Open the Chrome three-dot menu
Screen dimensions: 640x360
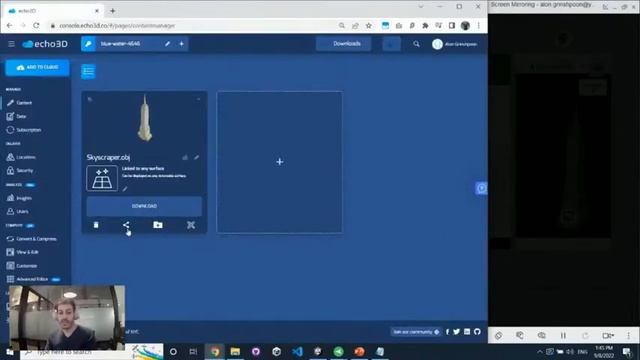[479, 26]
